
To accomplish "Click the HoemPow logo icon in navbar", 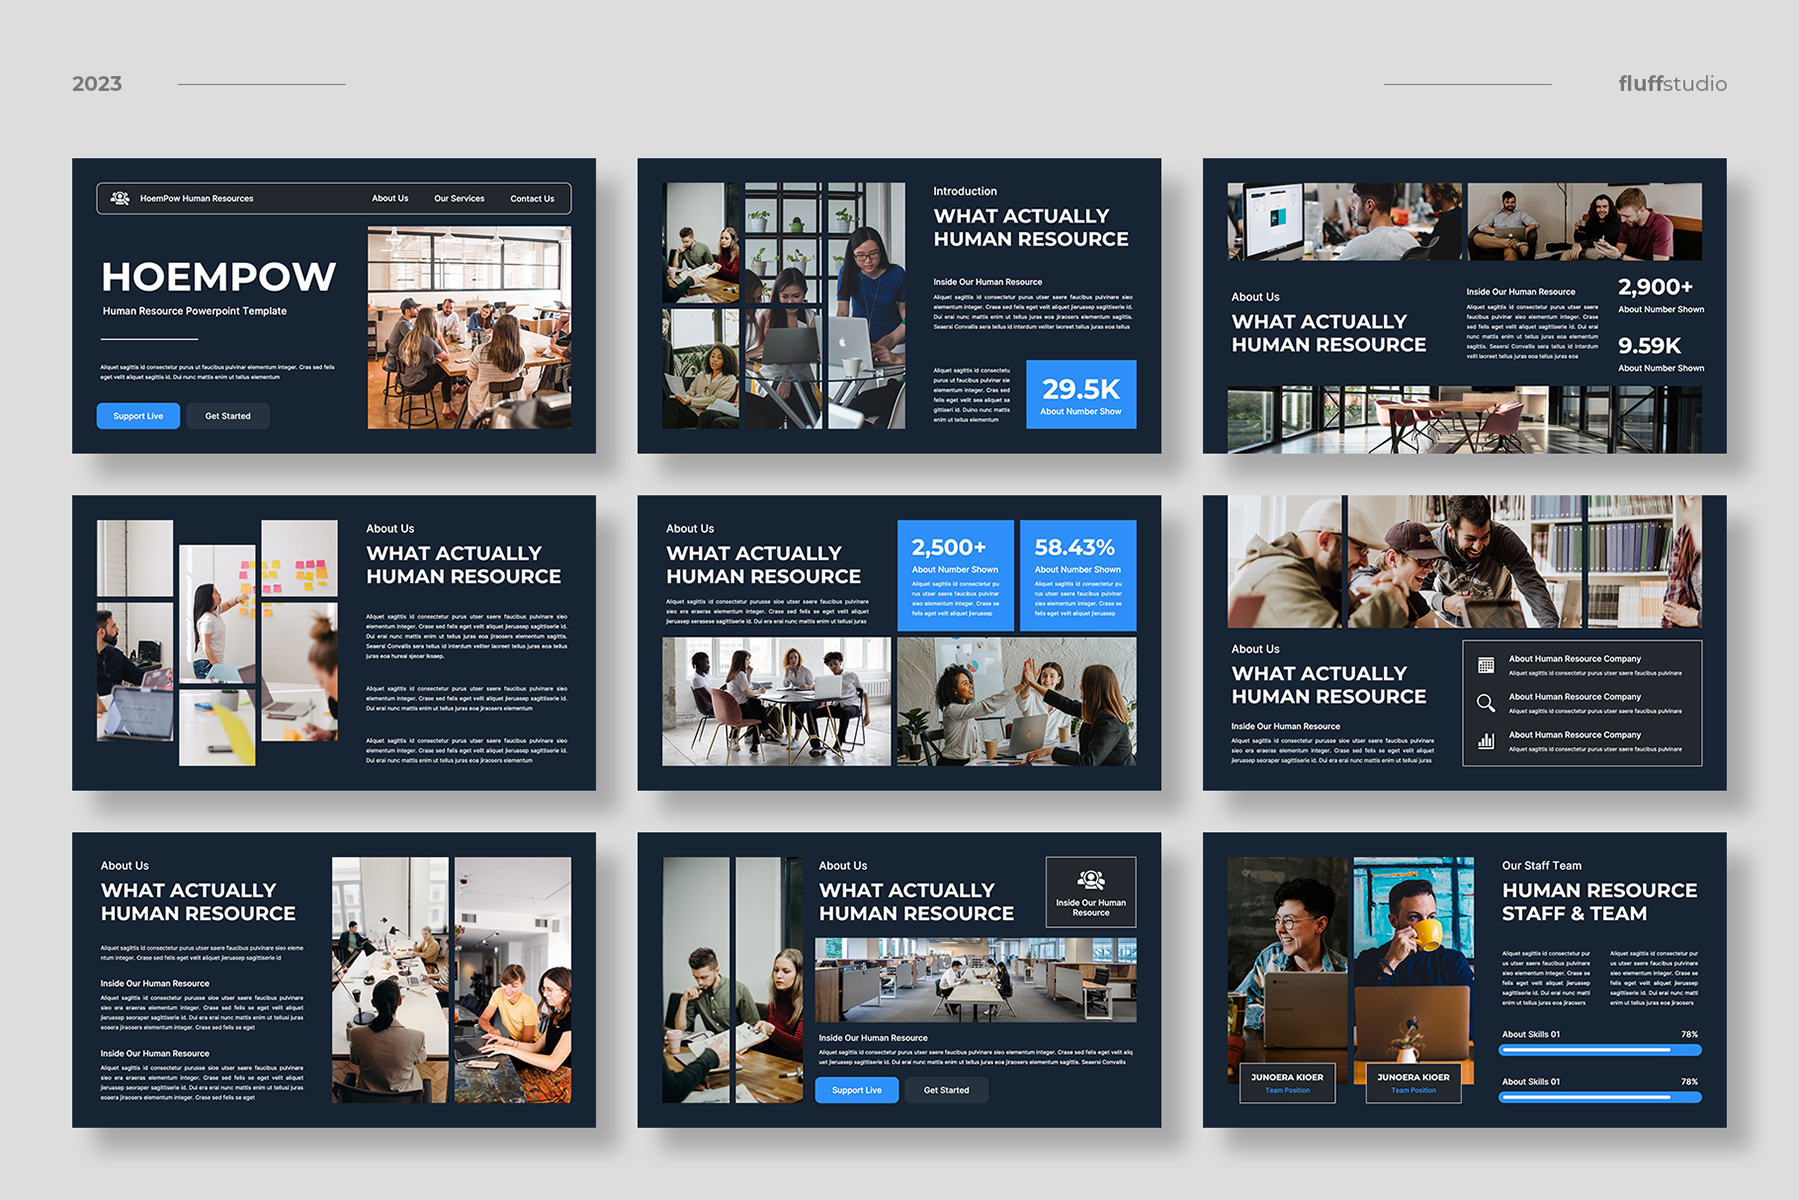I will 120,198.
